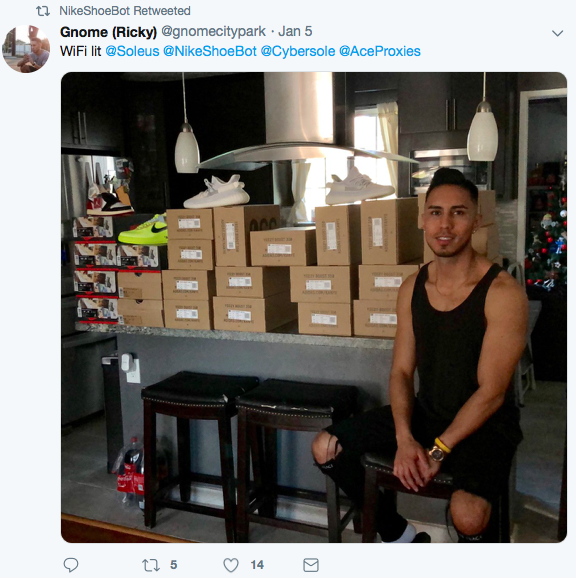
Task: Open the @gnomecitypark handle
Action: (x=213, y=32)
